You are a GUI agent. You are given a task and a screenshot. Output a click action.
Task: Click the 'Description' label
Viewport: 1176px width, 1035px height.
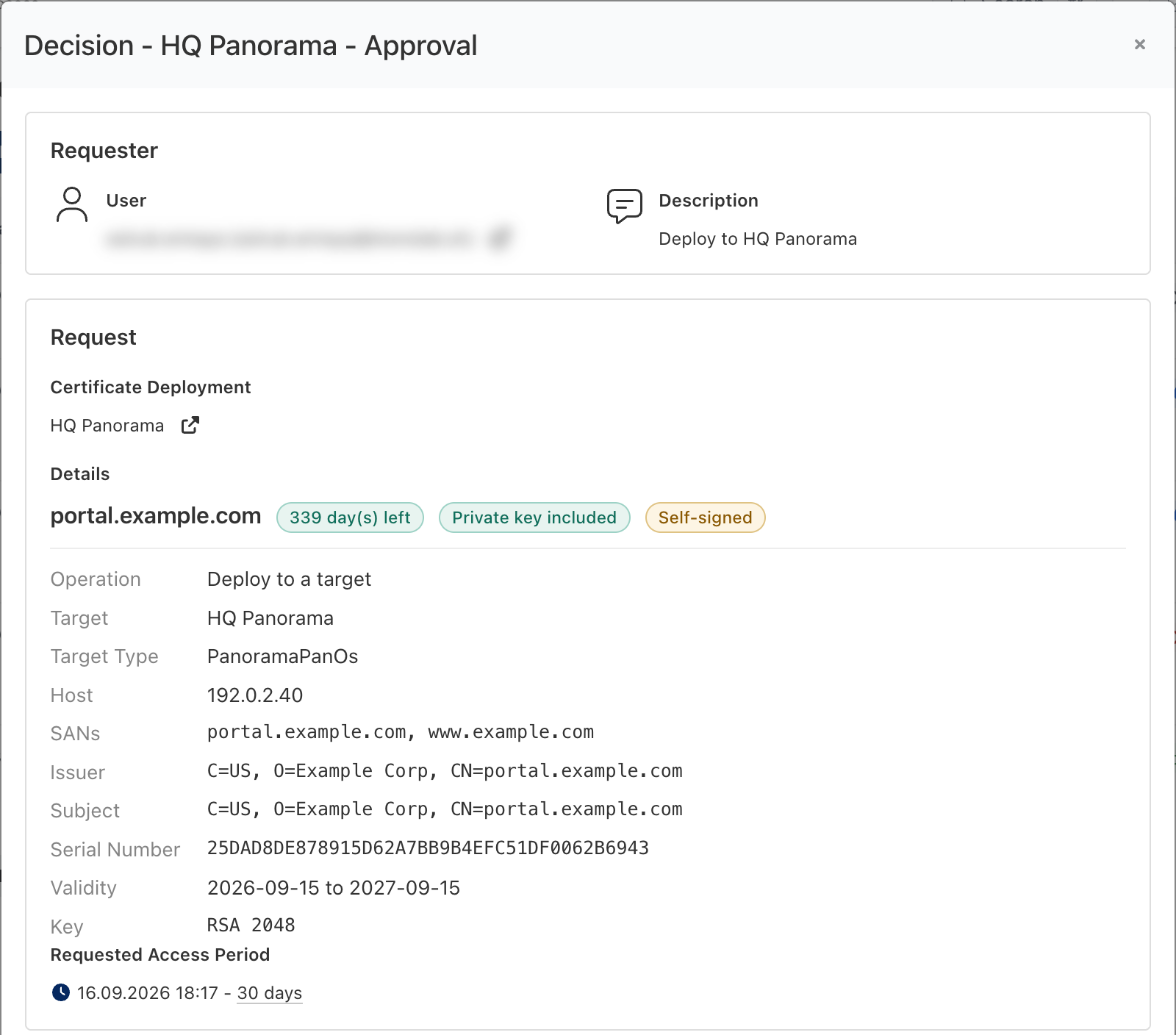click(708, 200)
